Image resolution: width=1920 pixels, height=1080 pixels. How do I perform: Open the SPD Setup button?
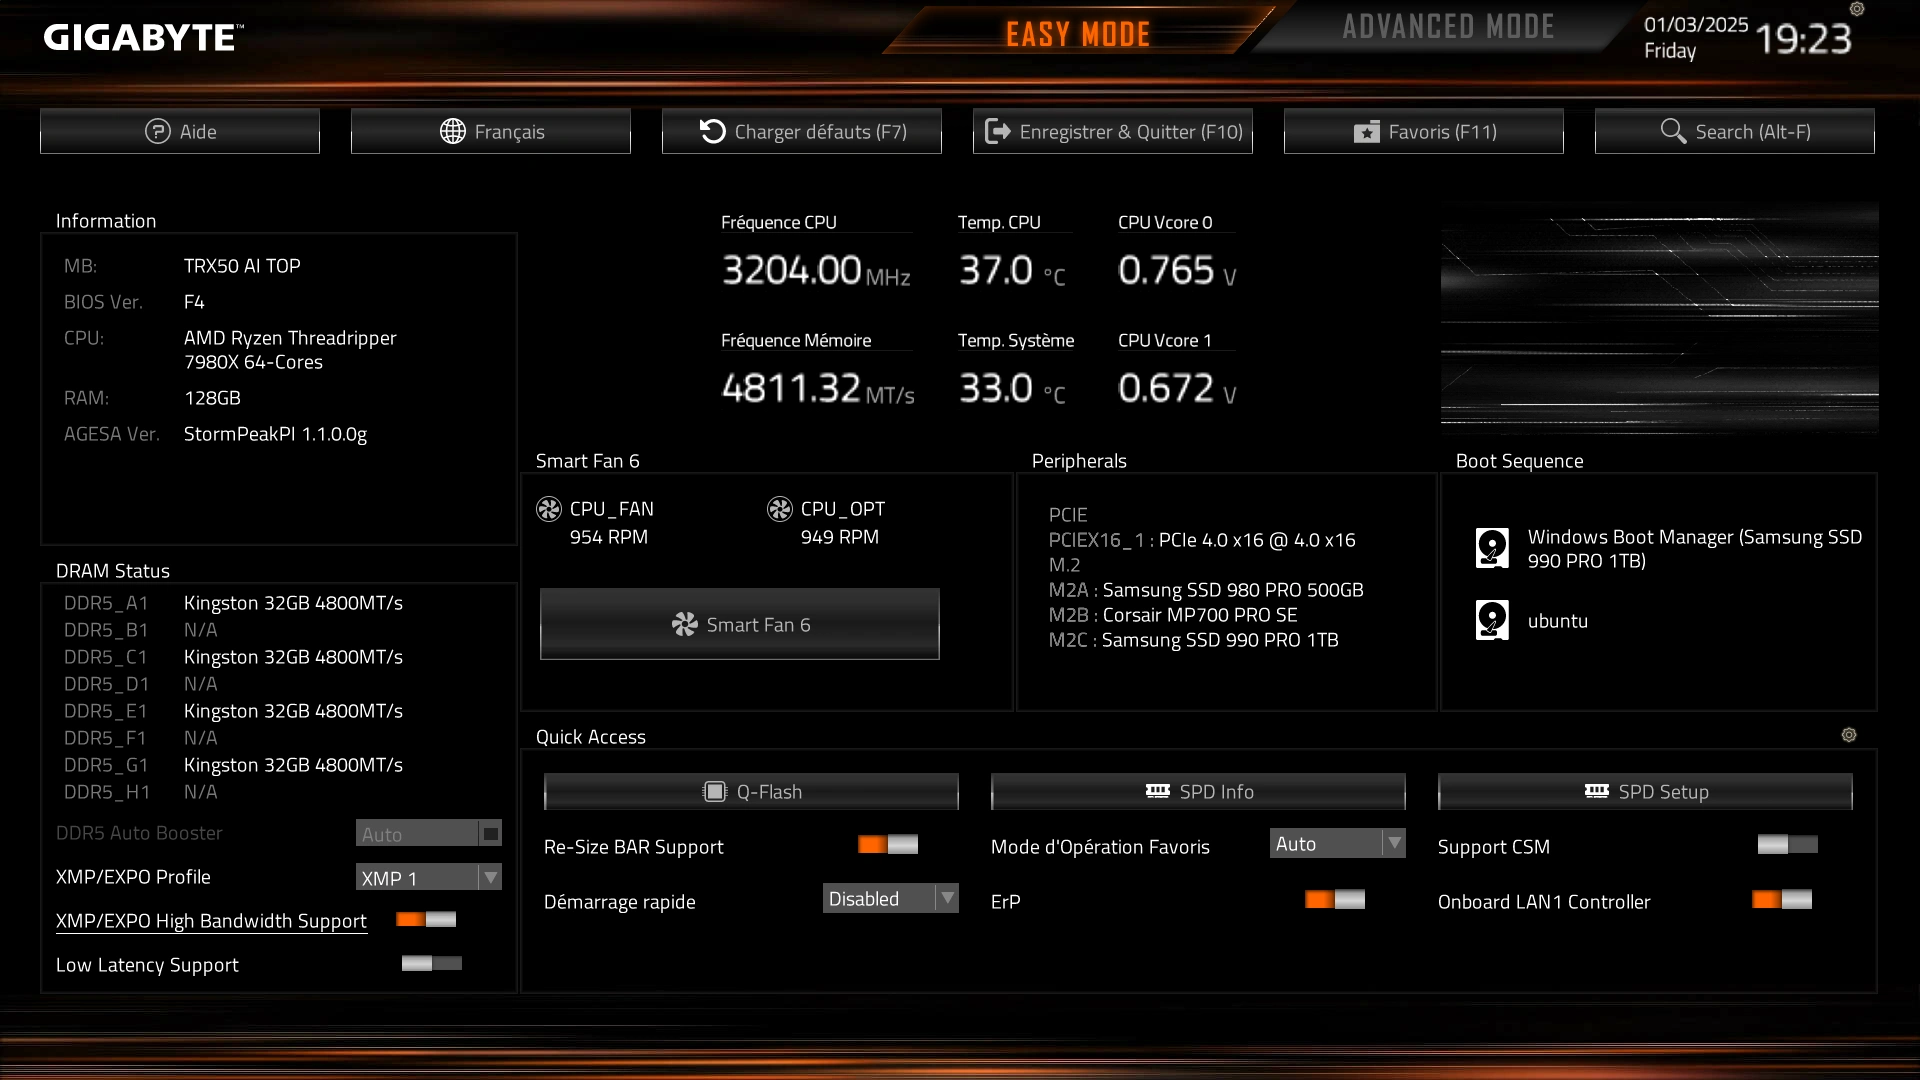pos(1645,791)
